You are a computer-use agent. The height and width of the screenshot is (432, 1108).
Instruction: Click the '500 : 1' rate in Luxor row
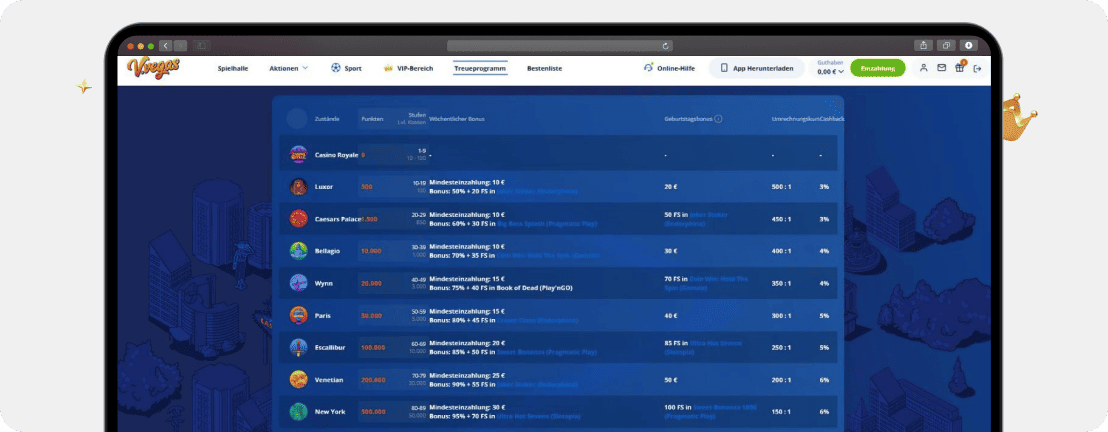click(x=781, y=187)
